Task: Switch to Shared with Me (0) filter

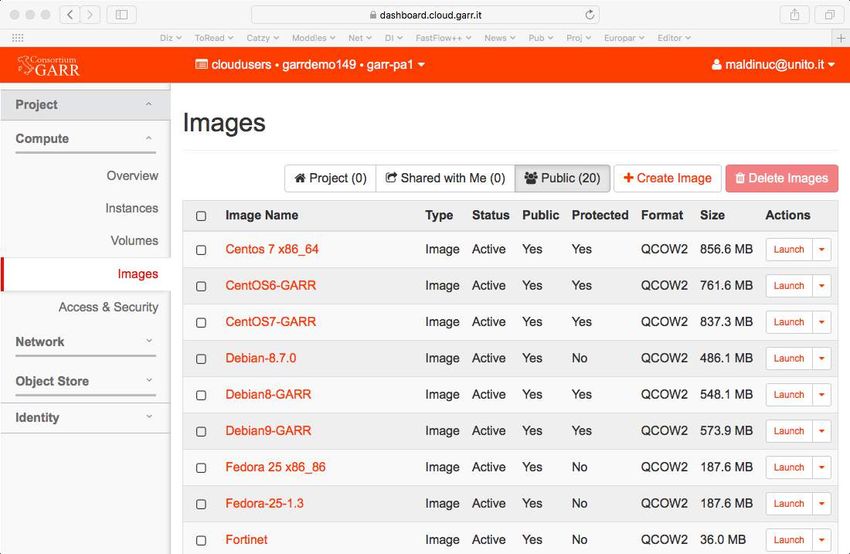Action: tap(445, 178)
